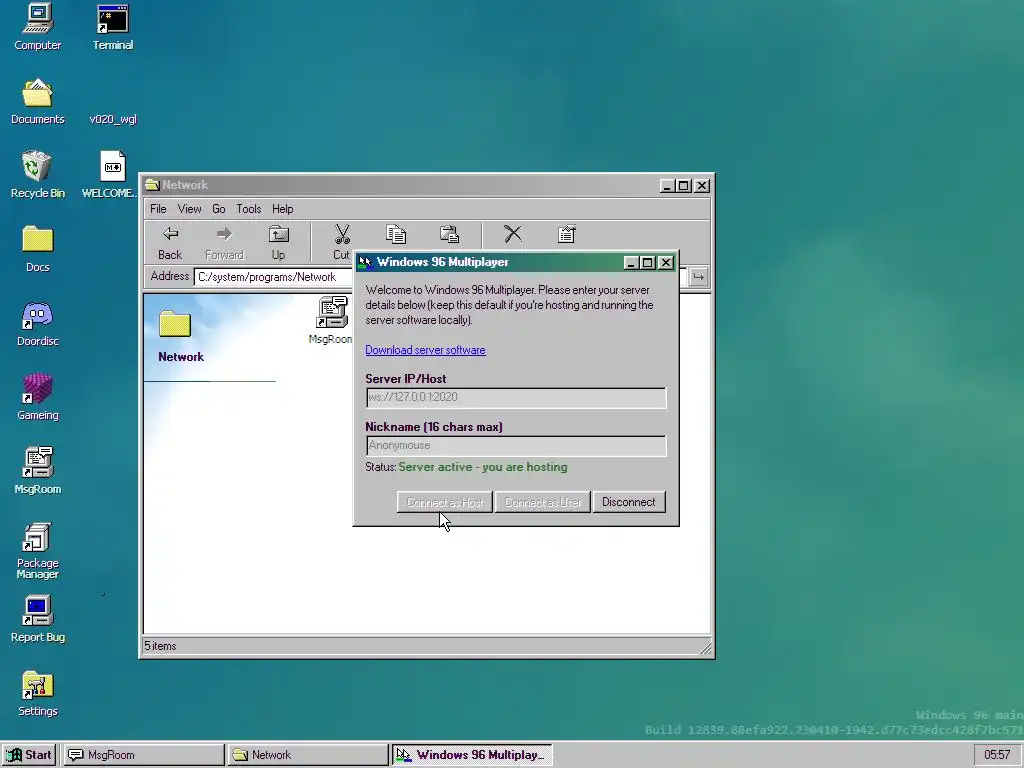Screen dimensions: 1024x768
Task: Open the Report Bug desktop shortcut
Action: pos(37,619)
